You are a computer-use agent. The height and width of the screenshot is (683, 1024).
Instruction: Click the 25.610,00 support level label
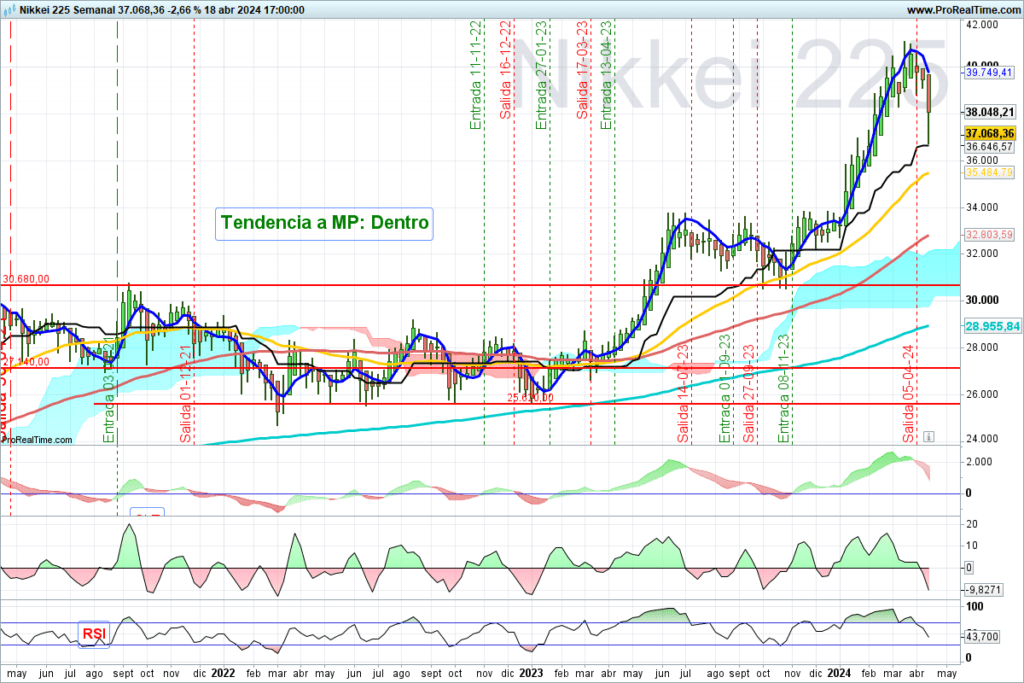530,397
